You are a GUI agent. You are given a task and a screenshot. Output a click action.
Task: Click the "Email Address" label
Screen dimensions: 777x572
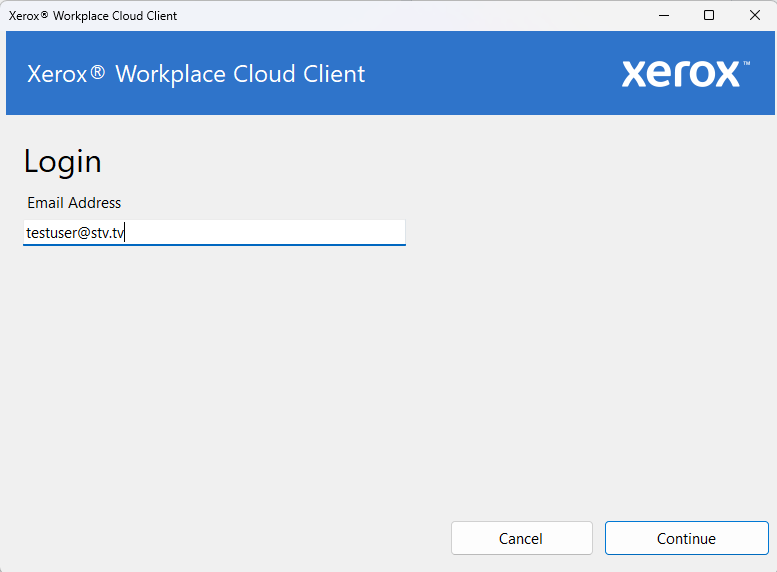click(x=74, y=203)
